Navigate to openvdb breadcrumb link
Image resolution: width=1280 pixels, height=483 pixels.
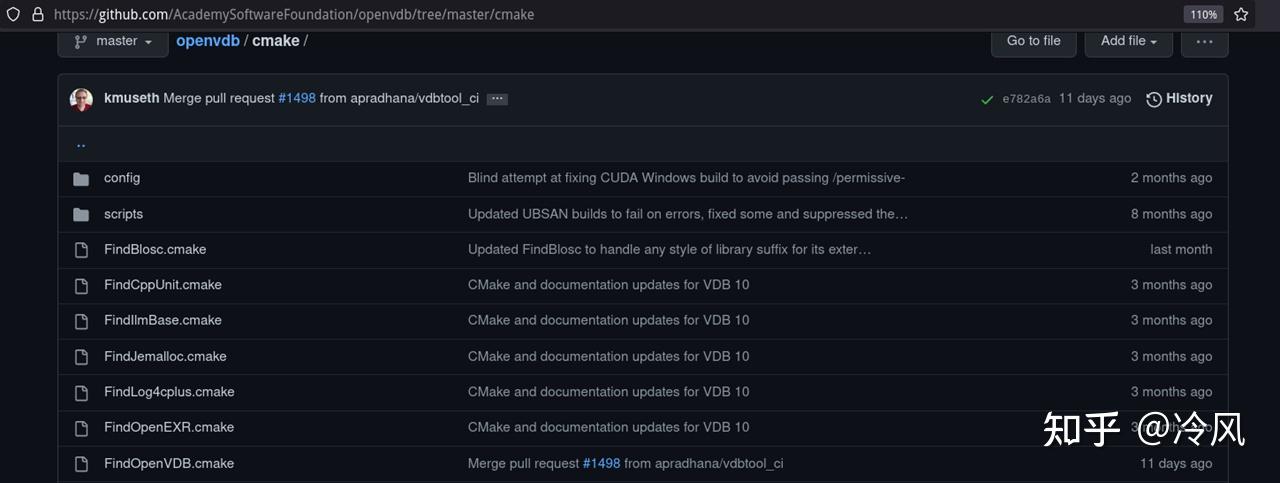[x=208, y=41]
